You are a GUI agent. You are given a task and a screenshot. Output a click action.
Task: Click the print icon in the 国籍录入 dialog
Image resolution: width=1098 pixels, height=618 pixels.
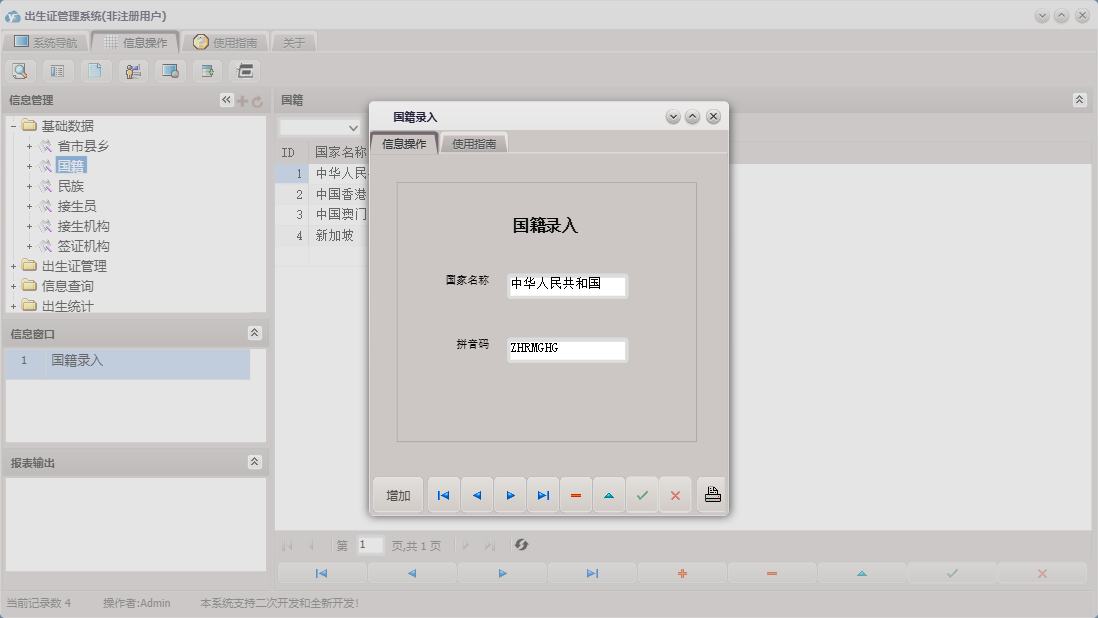[711, 494]
